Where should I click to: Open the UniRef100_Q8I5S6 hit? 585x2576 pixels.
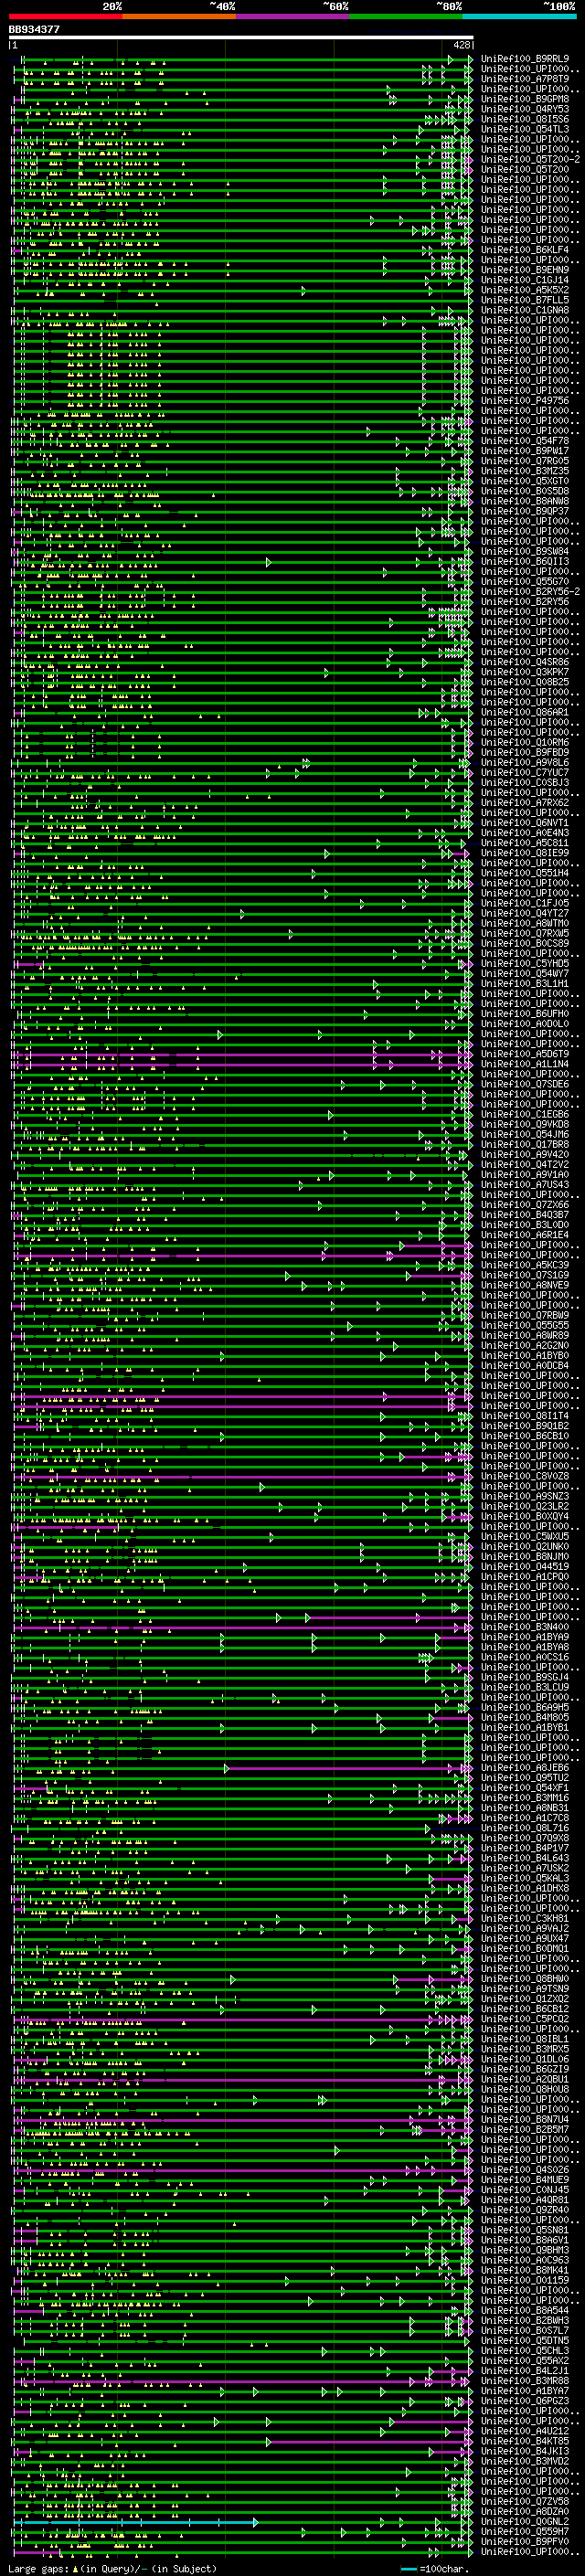click(x=525, y=119)
